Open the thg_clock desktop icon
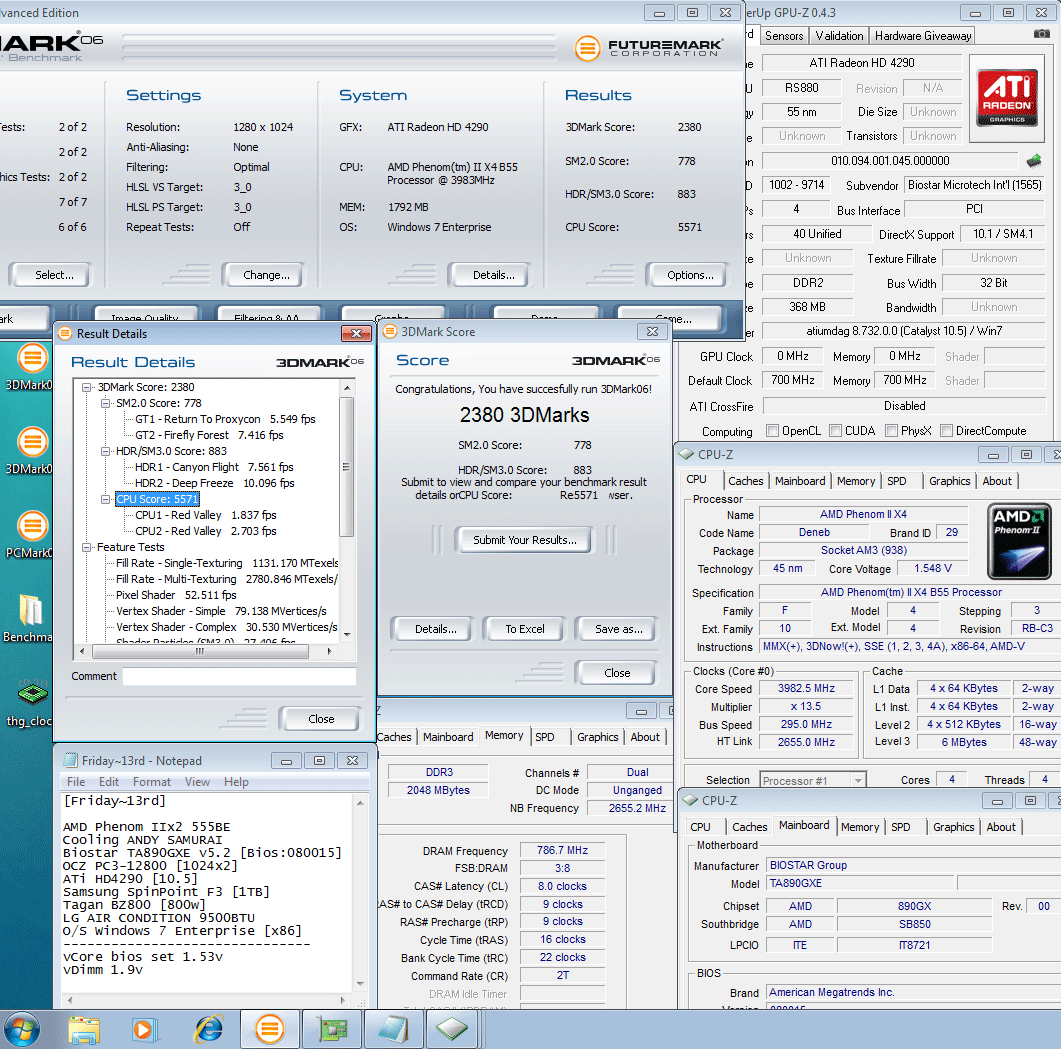 [32, 693]
